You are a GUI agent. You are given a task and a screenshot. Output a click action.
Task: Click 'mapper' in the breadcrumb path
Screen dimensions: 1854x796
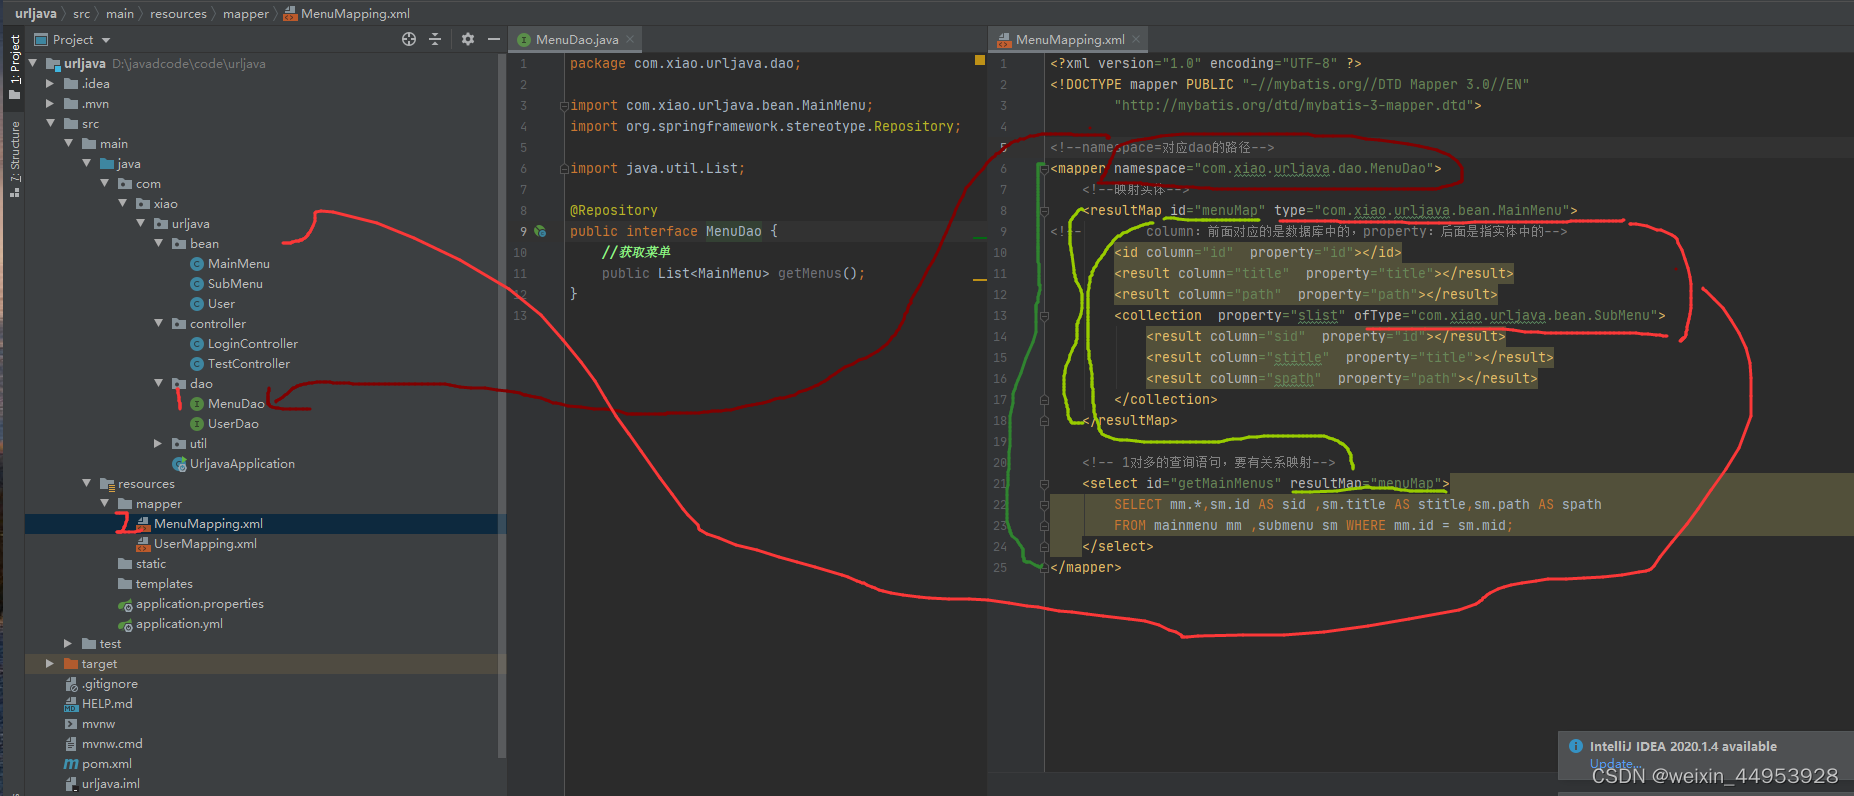point(246,14)
